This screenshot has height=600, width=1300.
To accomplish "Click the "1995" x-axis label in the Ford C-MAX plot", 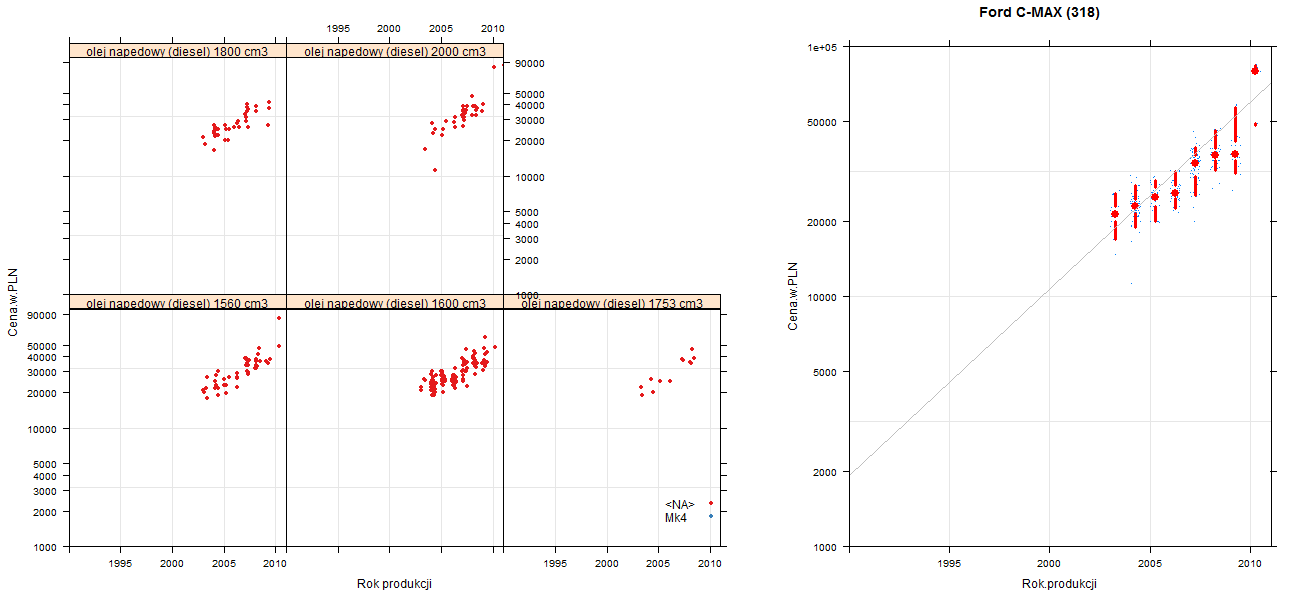I will tap(949, 565).
